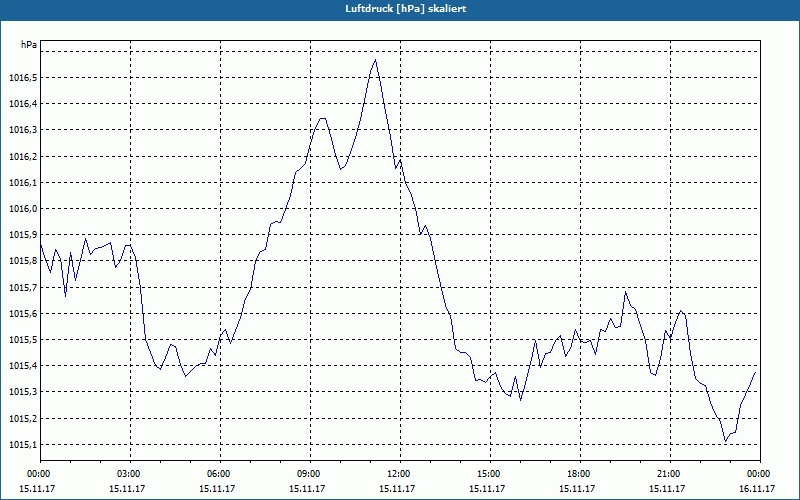The width and height of the screenshot is (800, 500).
Task: Click the '15.11.17' date under '21:00'
Action: pos(667,488)
